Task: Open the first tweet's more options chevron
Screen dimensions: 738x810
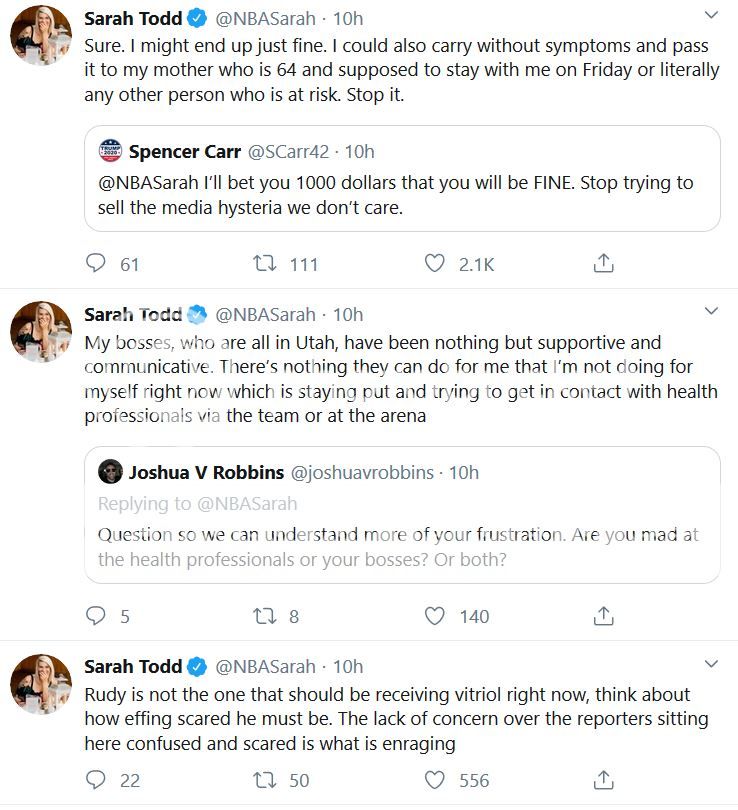Action: [711, 16]
